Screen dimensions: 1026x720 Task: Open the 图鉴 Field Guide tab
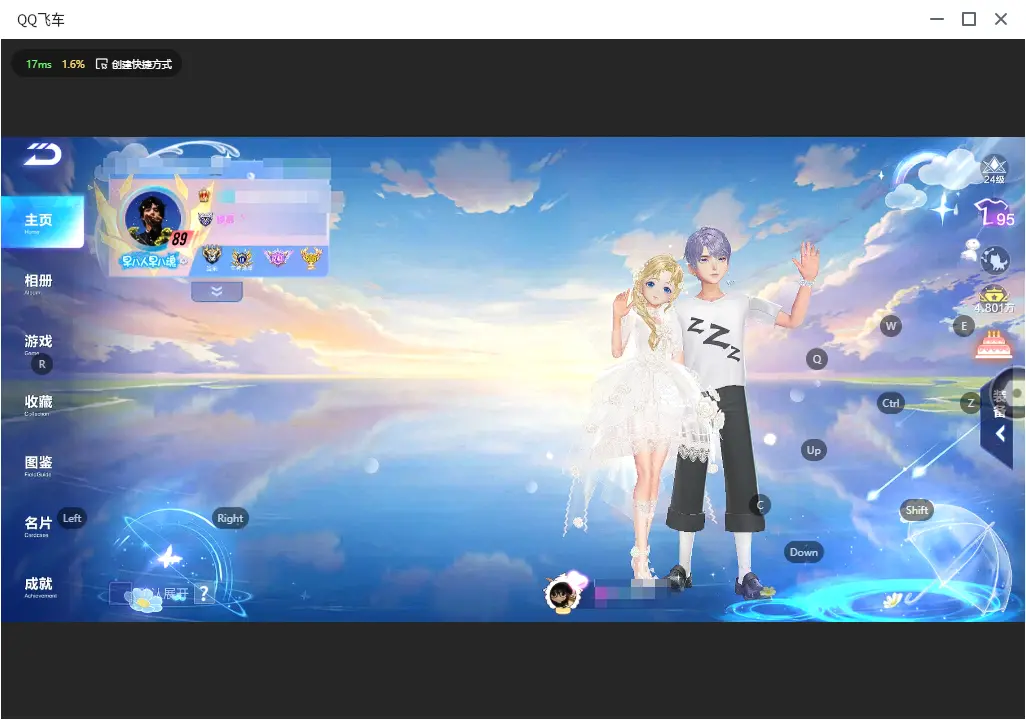38,465
